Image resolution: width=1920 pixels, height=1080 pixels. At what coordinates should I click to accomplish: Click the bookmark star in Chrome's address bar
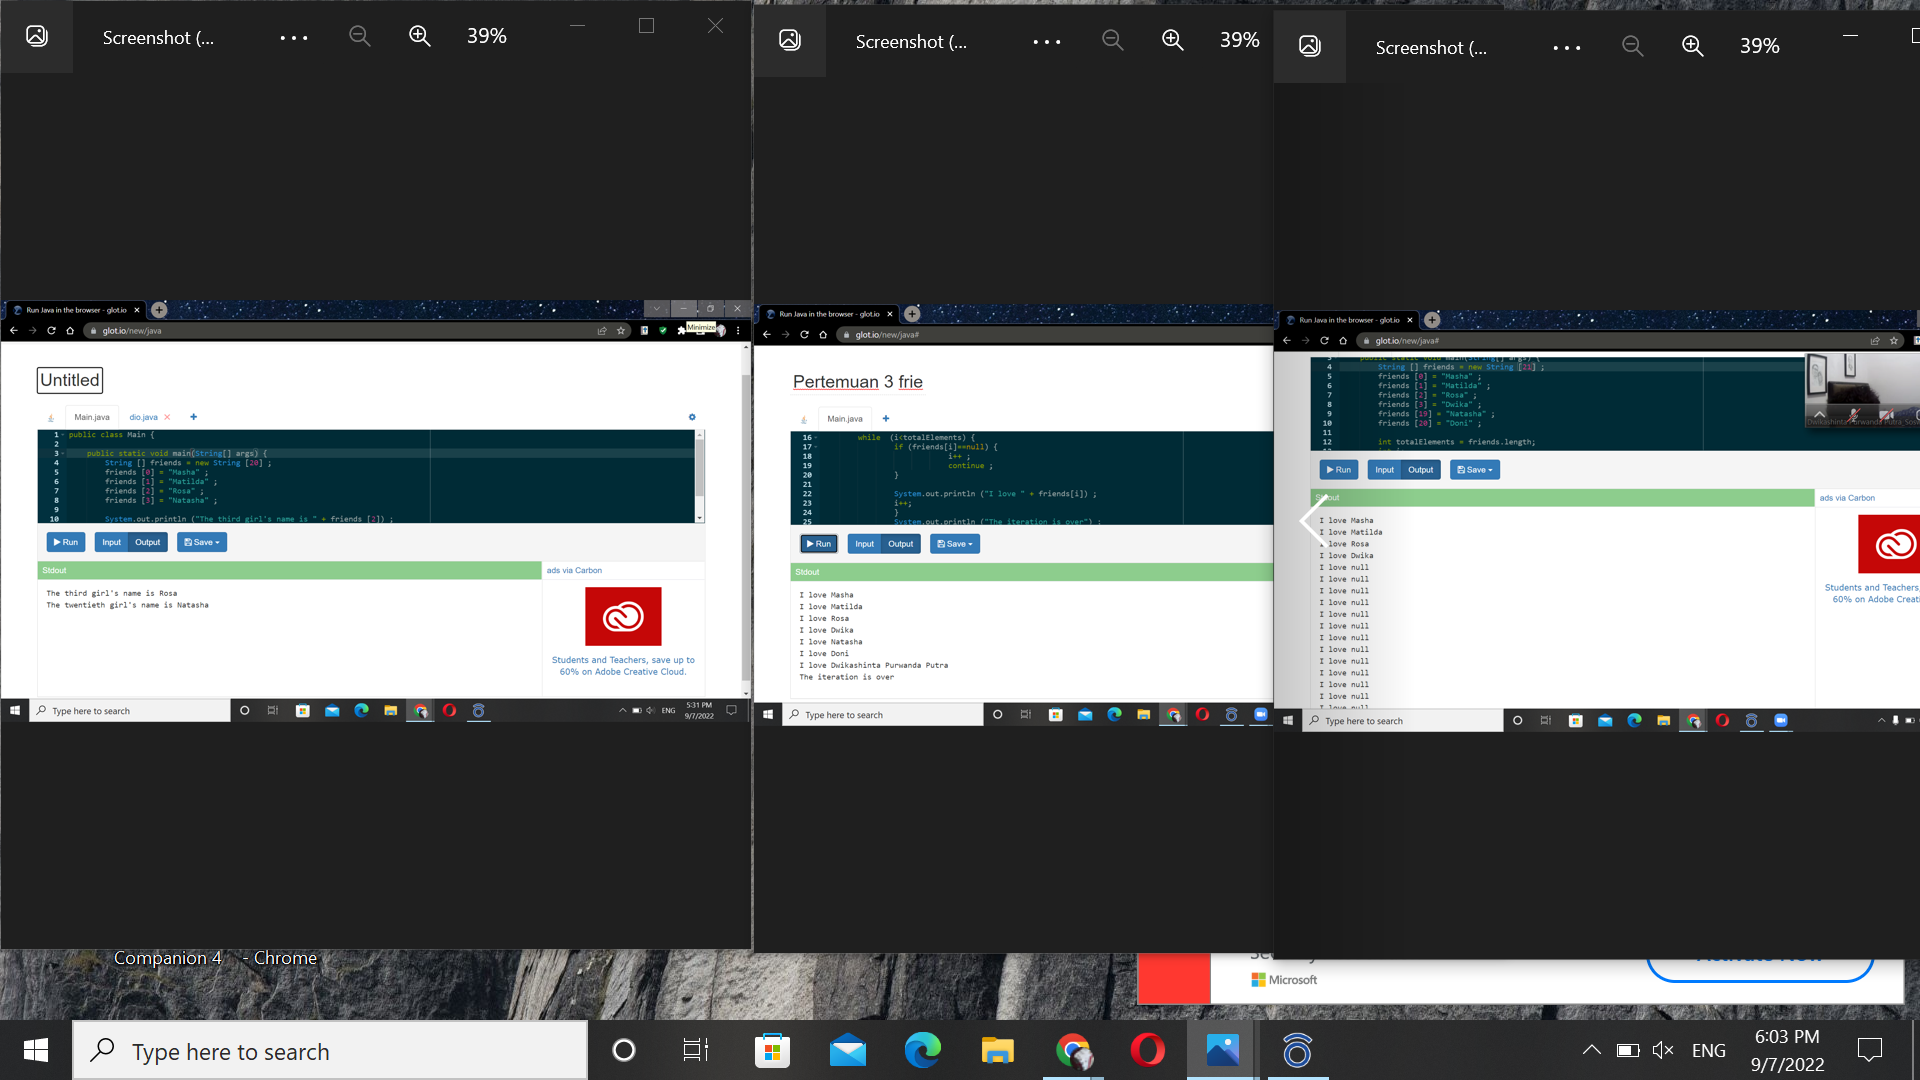(x=621, y=330)
